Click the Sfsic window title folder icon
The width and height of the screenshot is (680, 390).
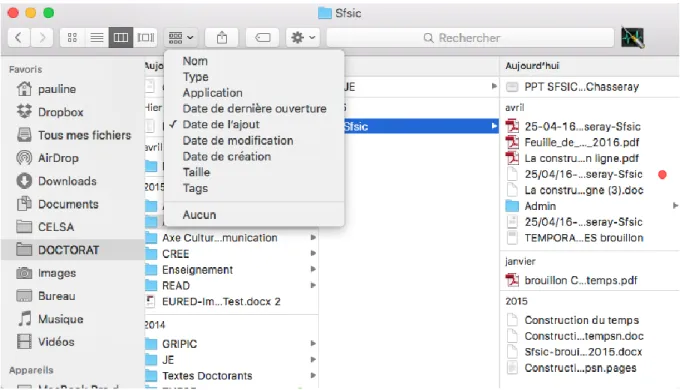click(324, 13)
